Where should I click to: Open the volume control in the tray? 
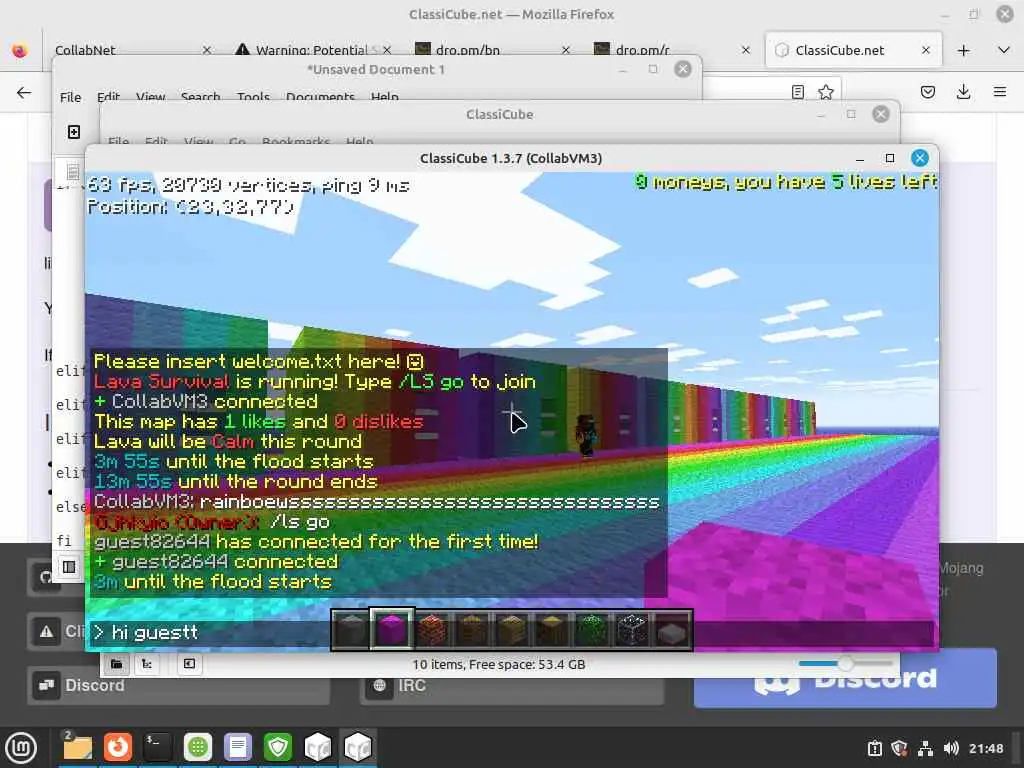(951, 748)
